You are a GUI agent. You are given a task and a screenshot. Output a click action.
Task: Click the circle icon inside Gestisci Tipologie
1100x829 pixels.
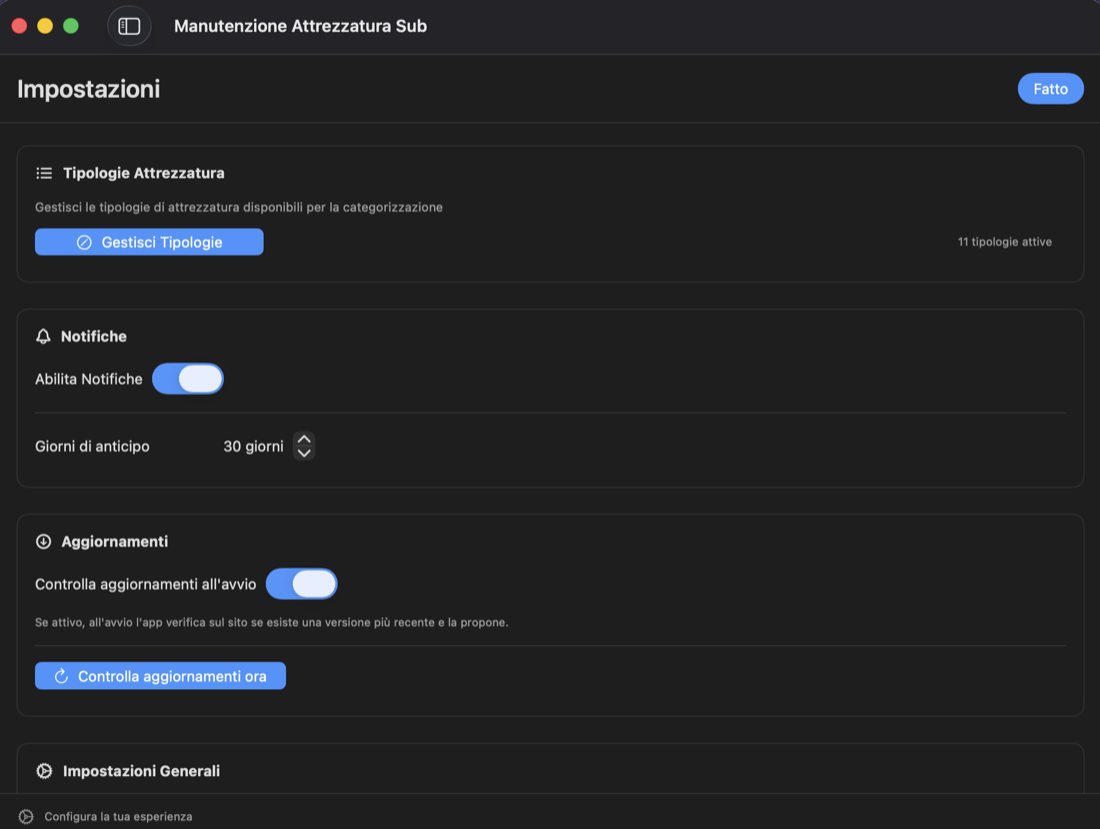click(84, 243)
